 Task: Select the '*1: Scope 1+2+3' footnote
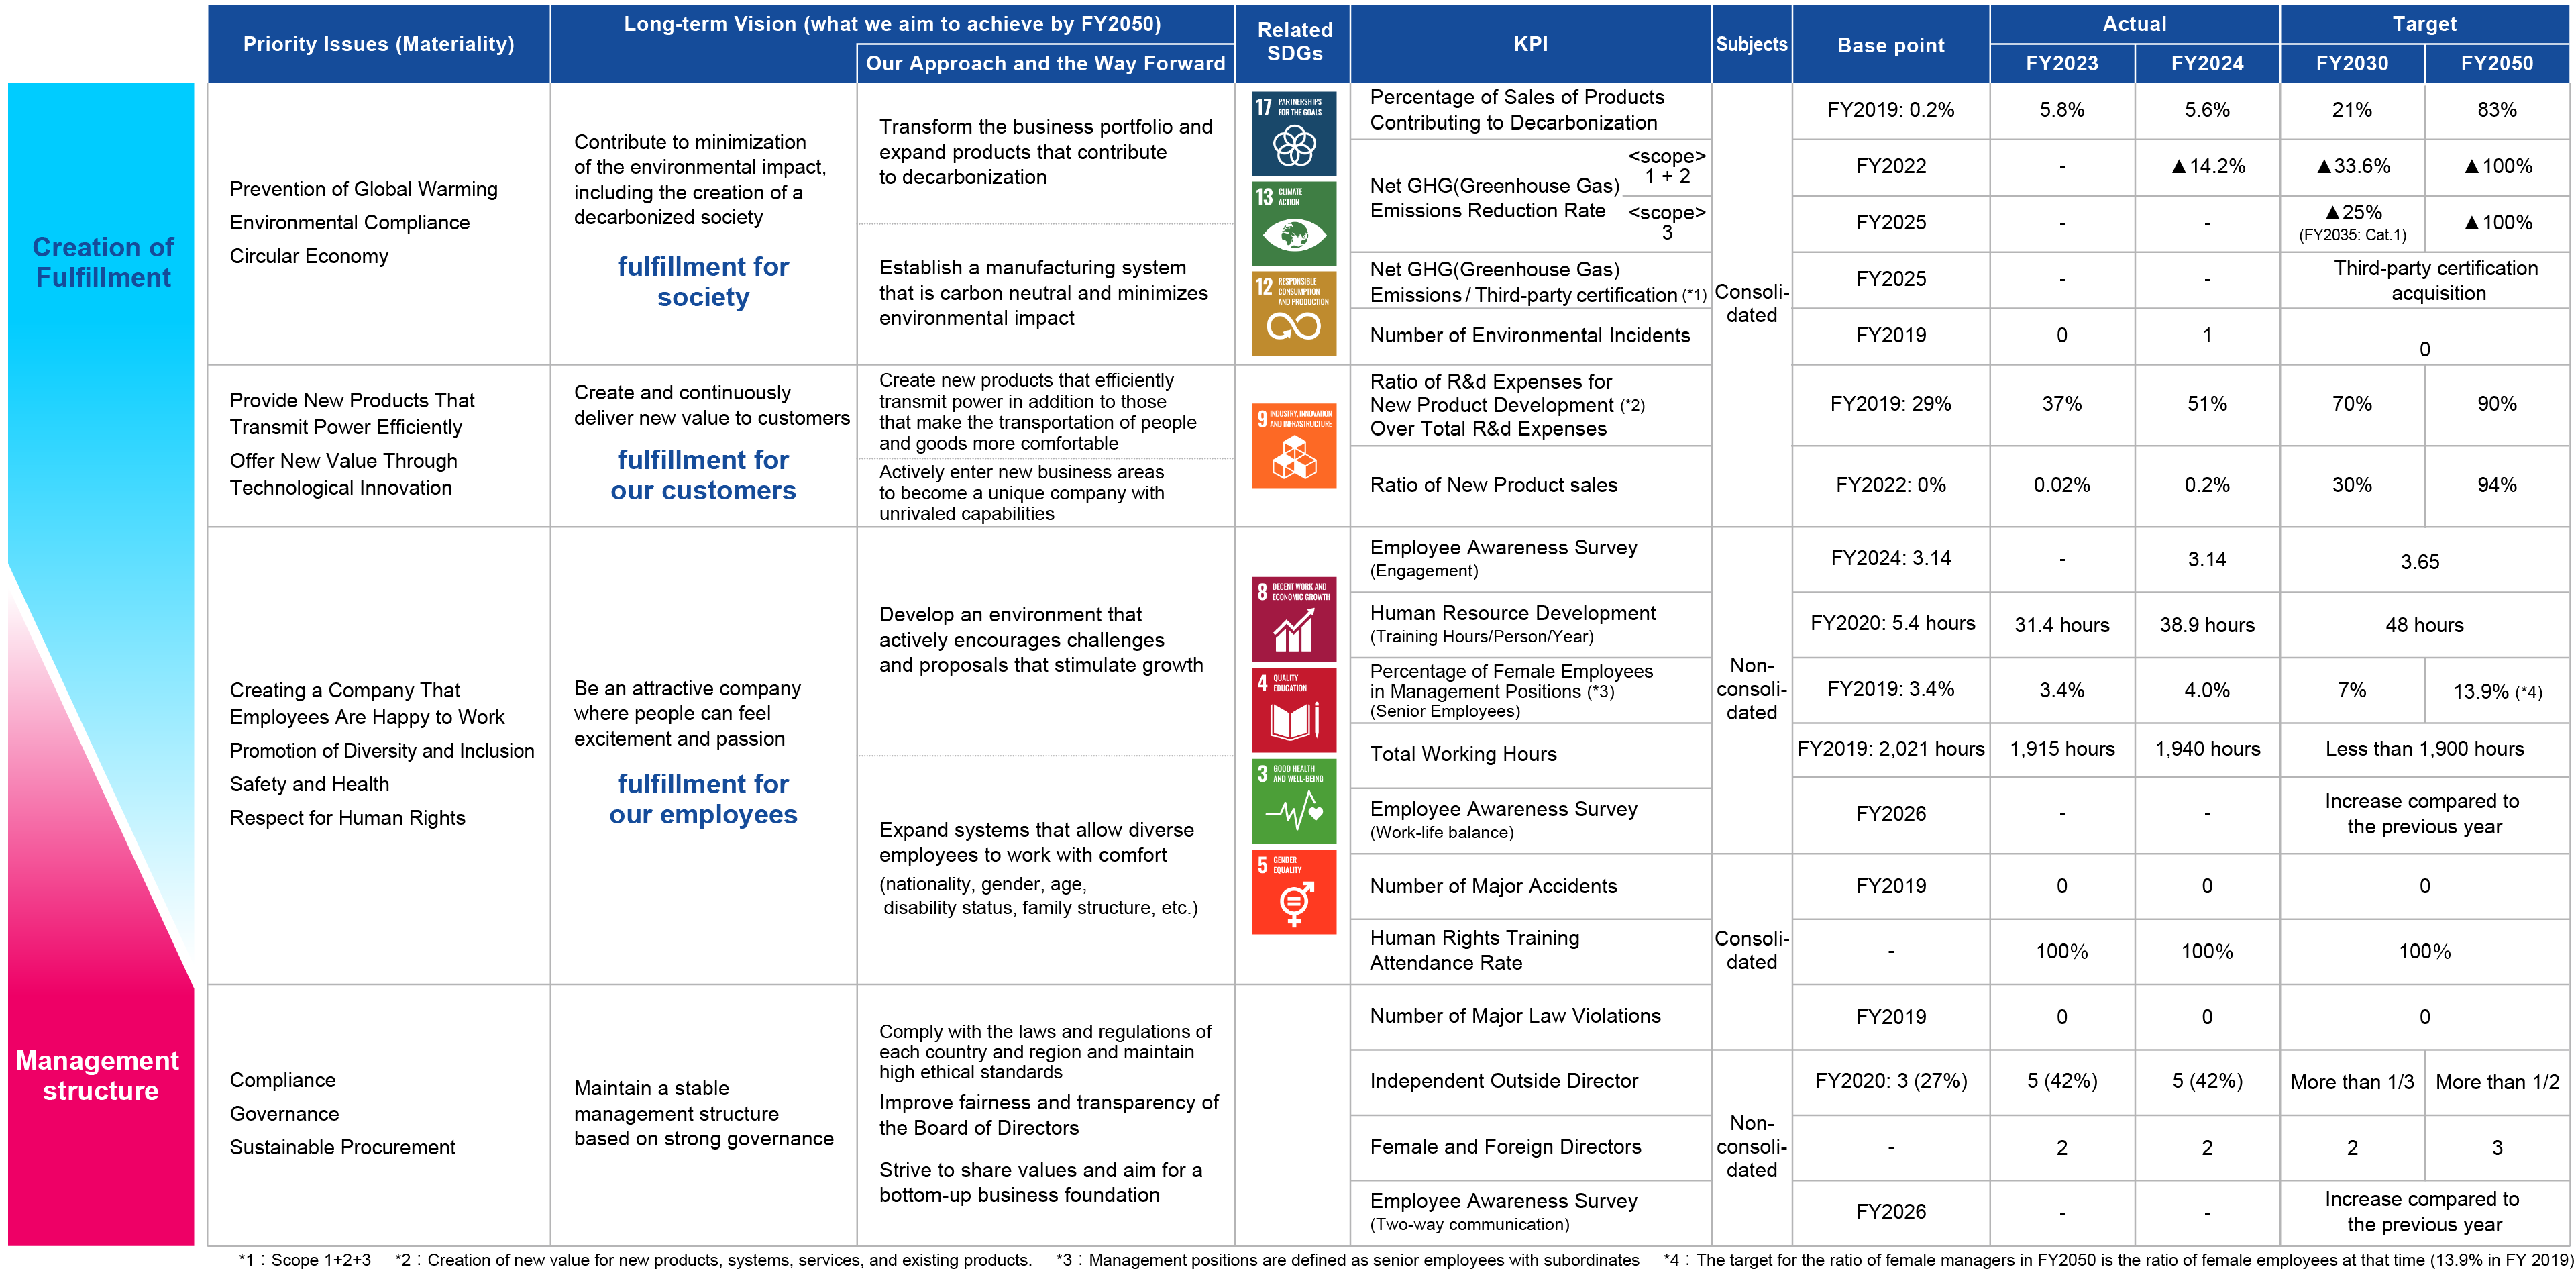click(x=304, y=1260)
